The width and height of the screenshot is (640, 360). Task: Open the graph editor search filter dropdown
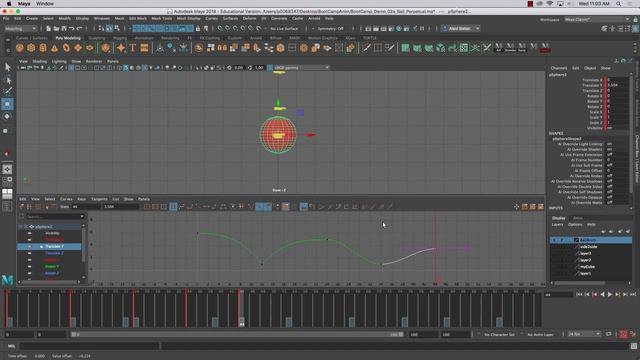(x=82, y=216)
